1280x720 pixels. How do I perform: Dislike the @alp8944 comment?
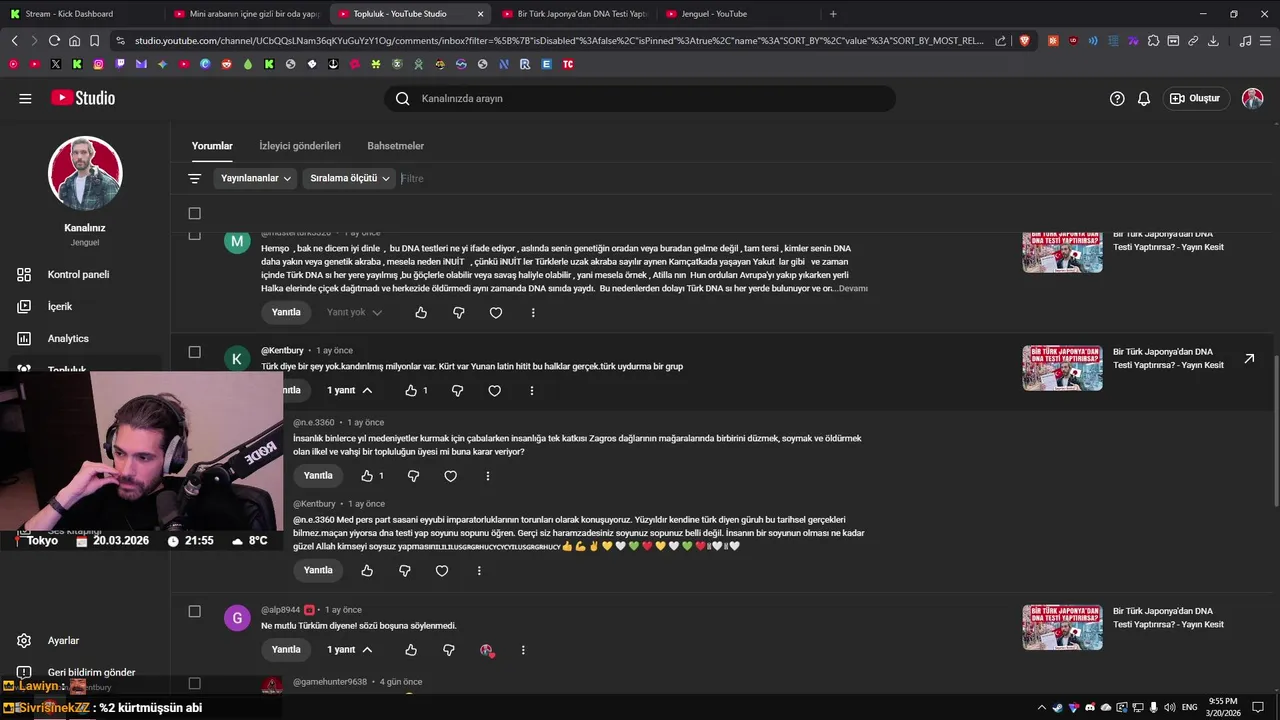449,649
